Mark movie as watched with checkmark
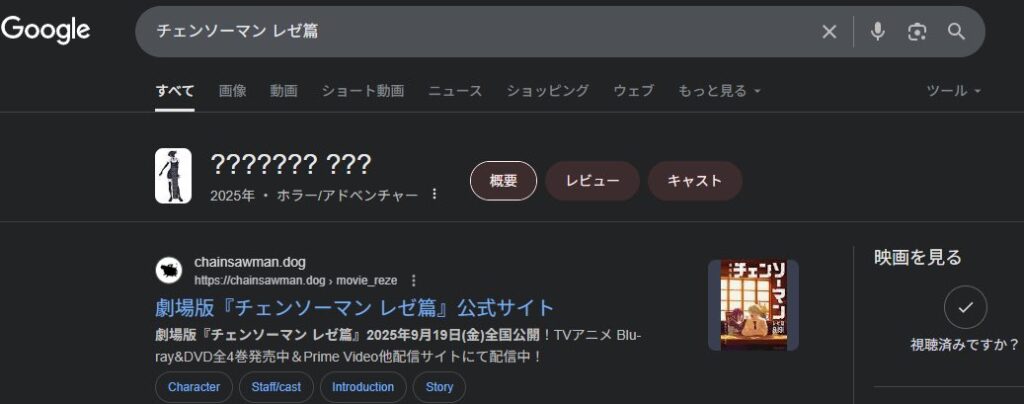The height and width of the screenshot is (404, 1024). [965, 308]
